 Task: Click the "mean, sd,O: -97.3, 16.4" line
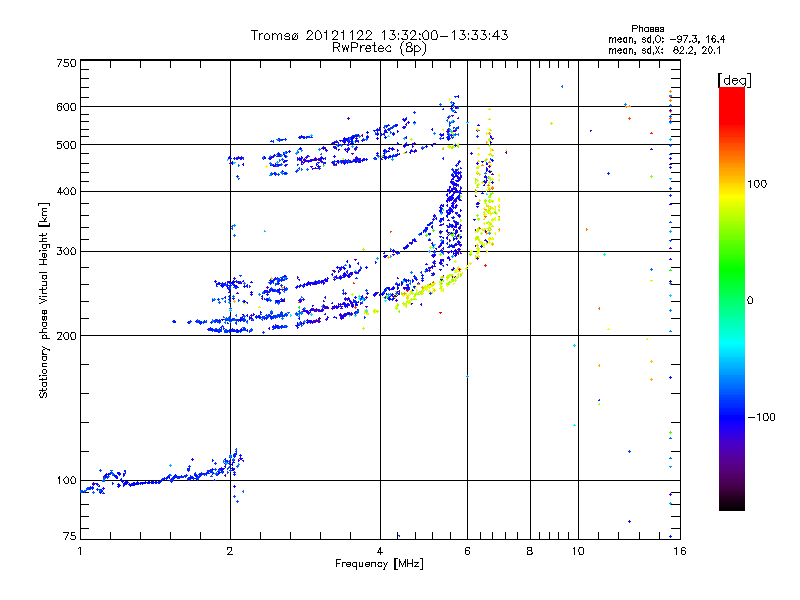tap(666, 40)
